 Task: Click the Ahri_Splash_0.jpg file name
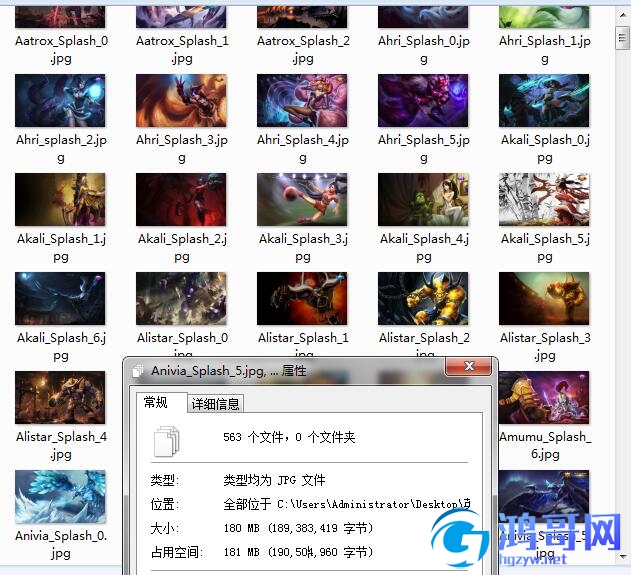pos(424,49)
